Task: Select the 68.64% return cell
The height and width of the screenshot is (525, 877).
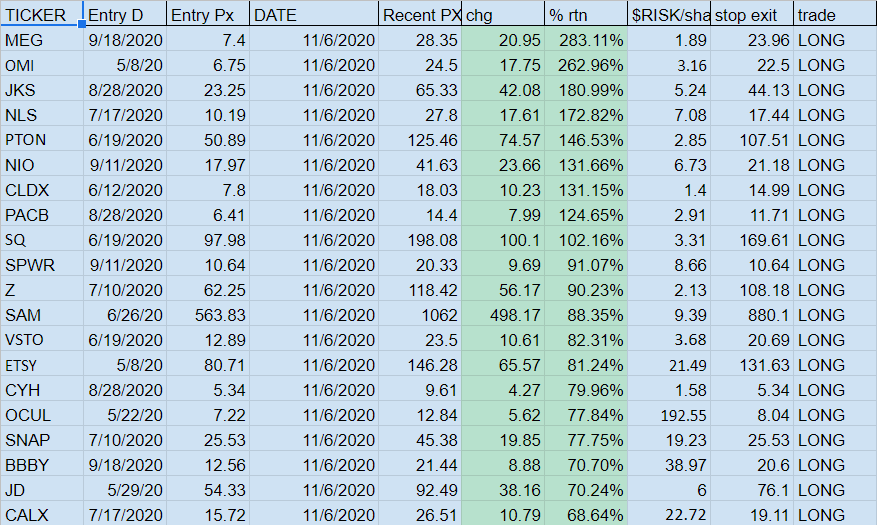Action: pos(586,514)
